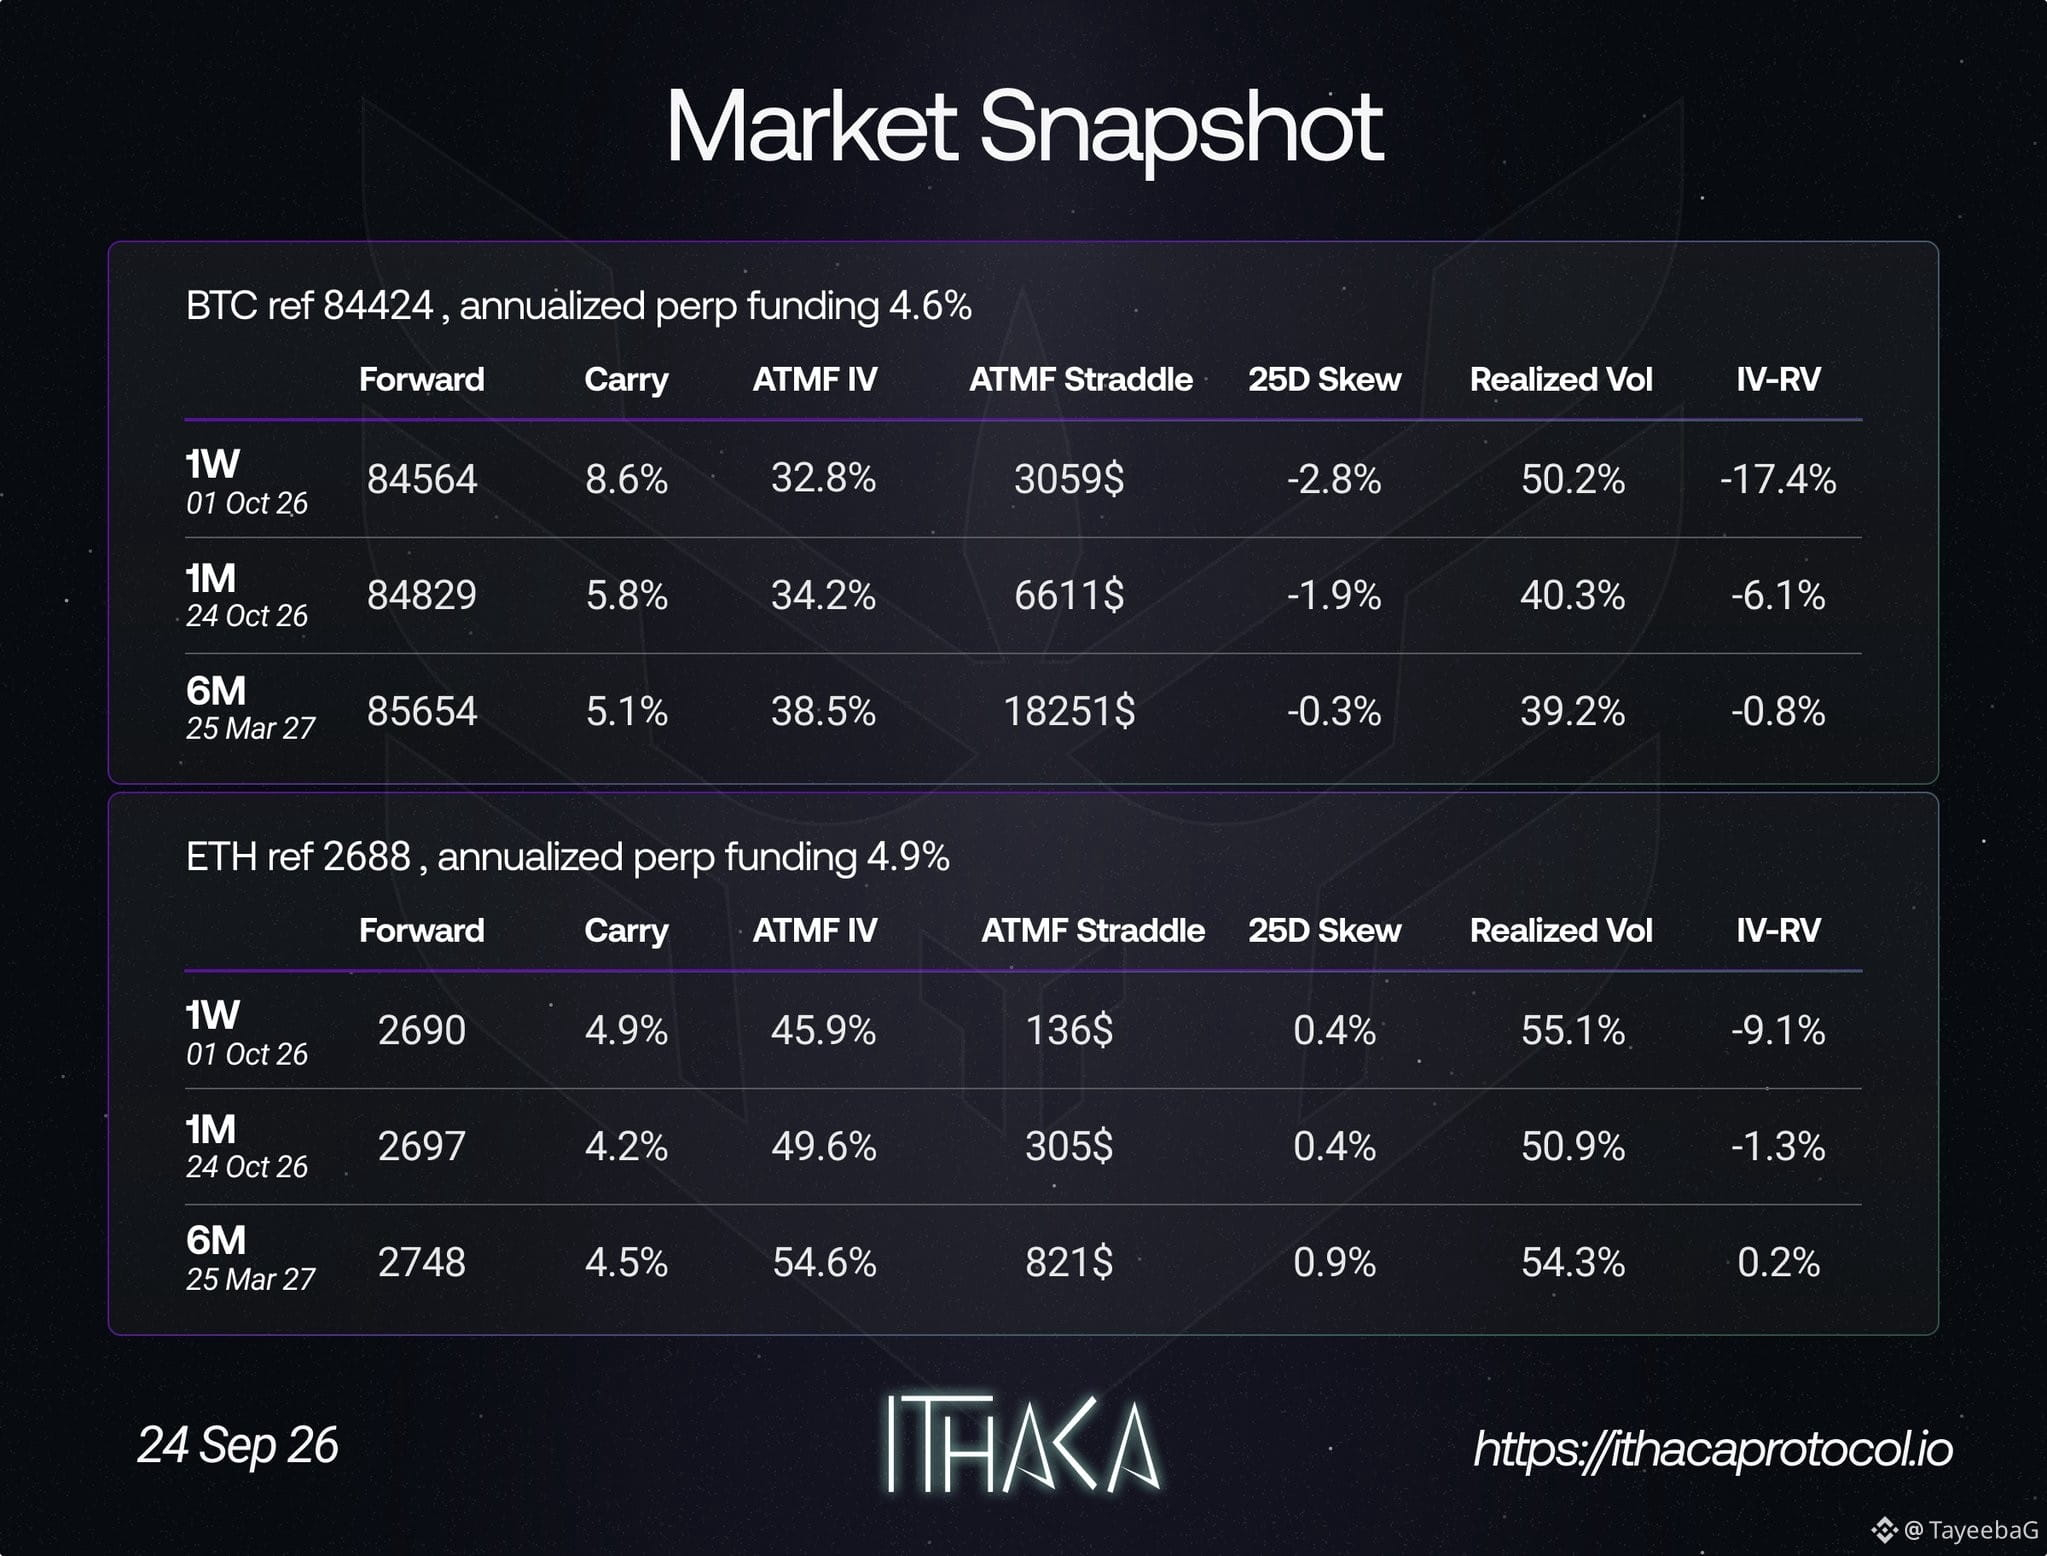Click the @TayeebaG watermark handle
The image size is (2047, 1556).
click(x=1970, y=1529)
